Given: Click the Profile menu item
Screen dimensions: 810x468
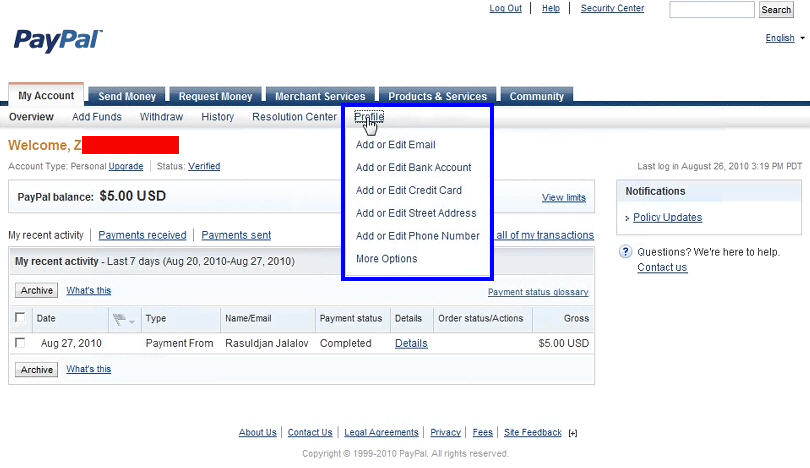Looking at the screenshot, I should pos(369,117).
